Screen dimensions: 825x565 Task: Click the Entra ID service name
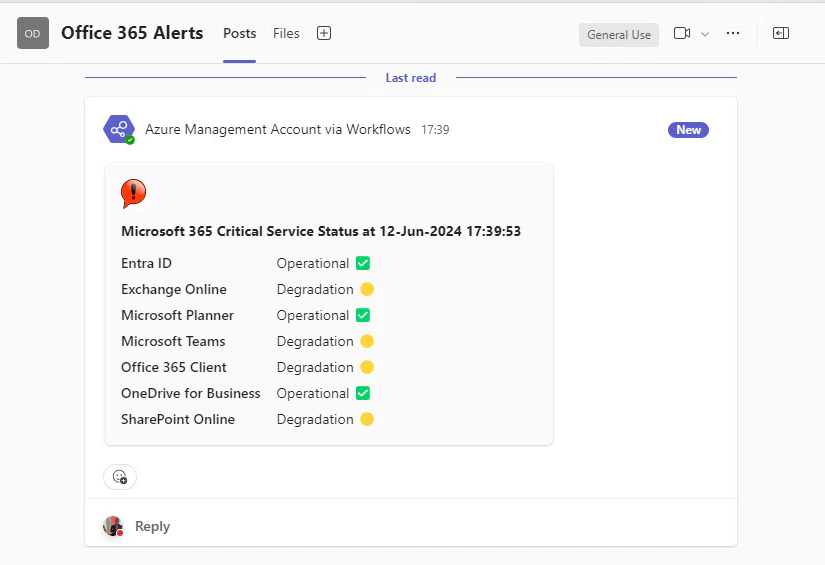(146, 263)
